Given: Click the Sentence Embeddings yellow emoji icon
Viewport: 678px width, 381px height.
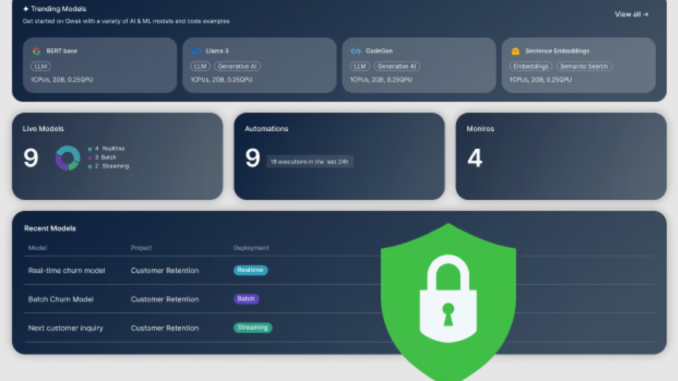Looking at the screenshot, I should [515, 51].
